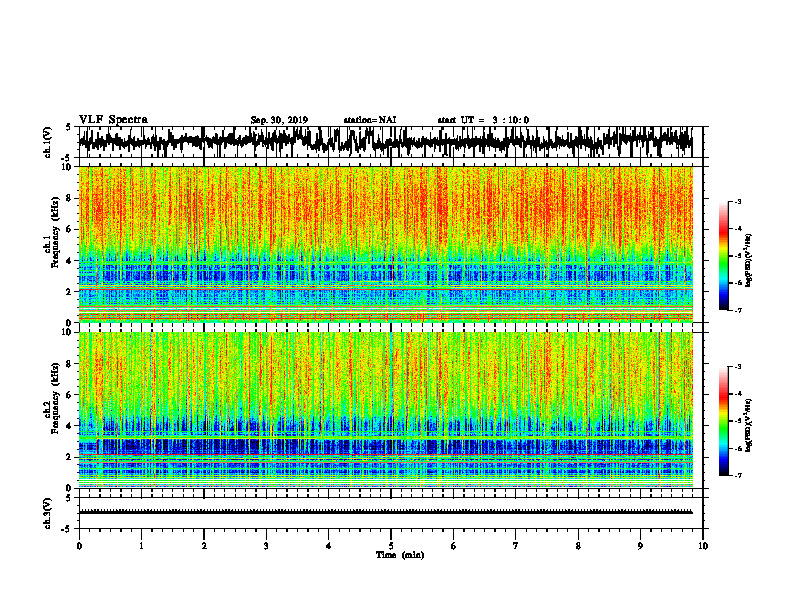The image size is (792, 612).
Task: Click time axis tick label "5"
Action: click(391, 546)
